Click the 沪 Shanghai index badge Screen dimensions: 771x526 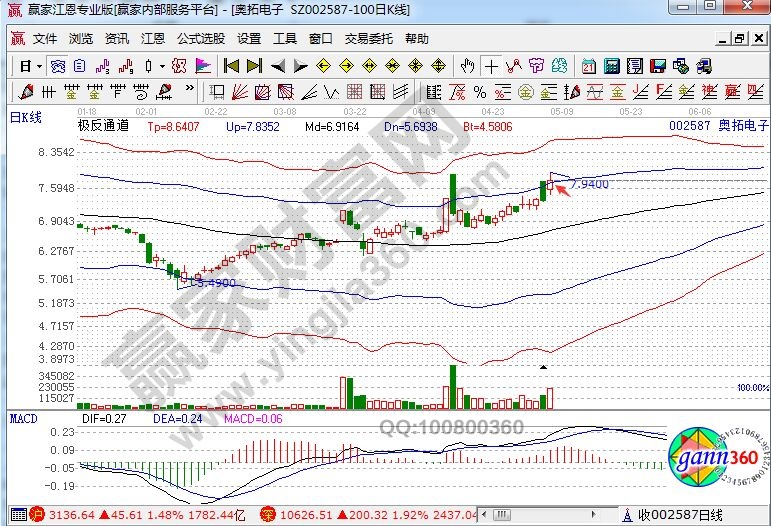(37, 515)
